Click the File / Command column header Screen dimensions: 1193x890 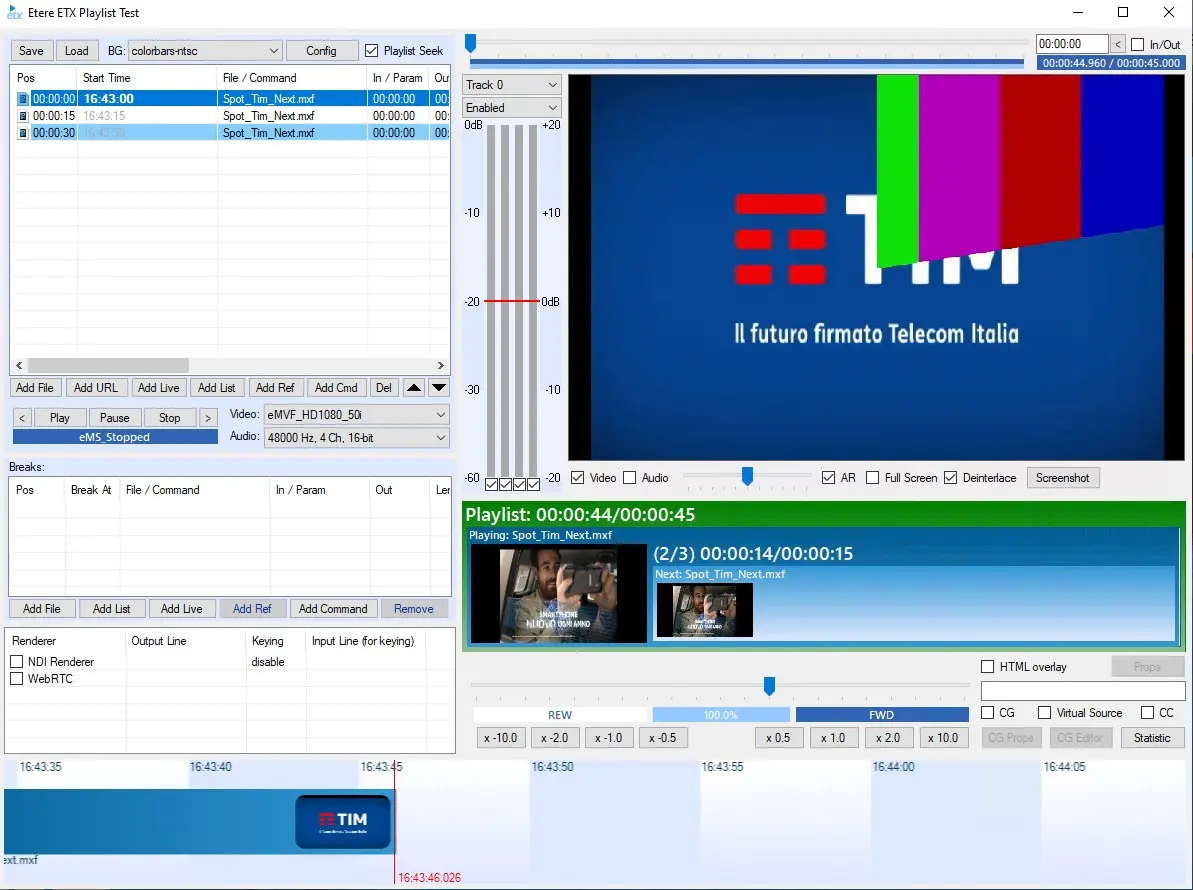pyautogui.click(x=260, y=78)
